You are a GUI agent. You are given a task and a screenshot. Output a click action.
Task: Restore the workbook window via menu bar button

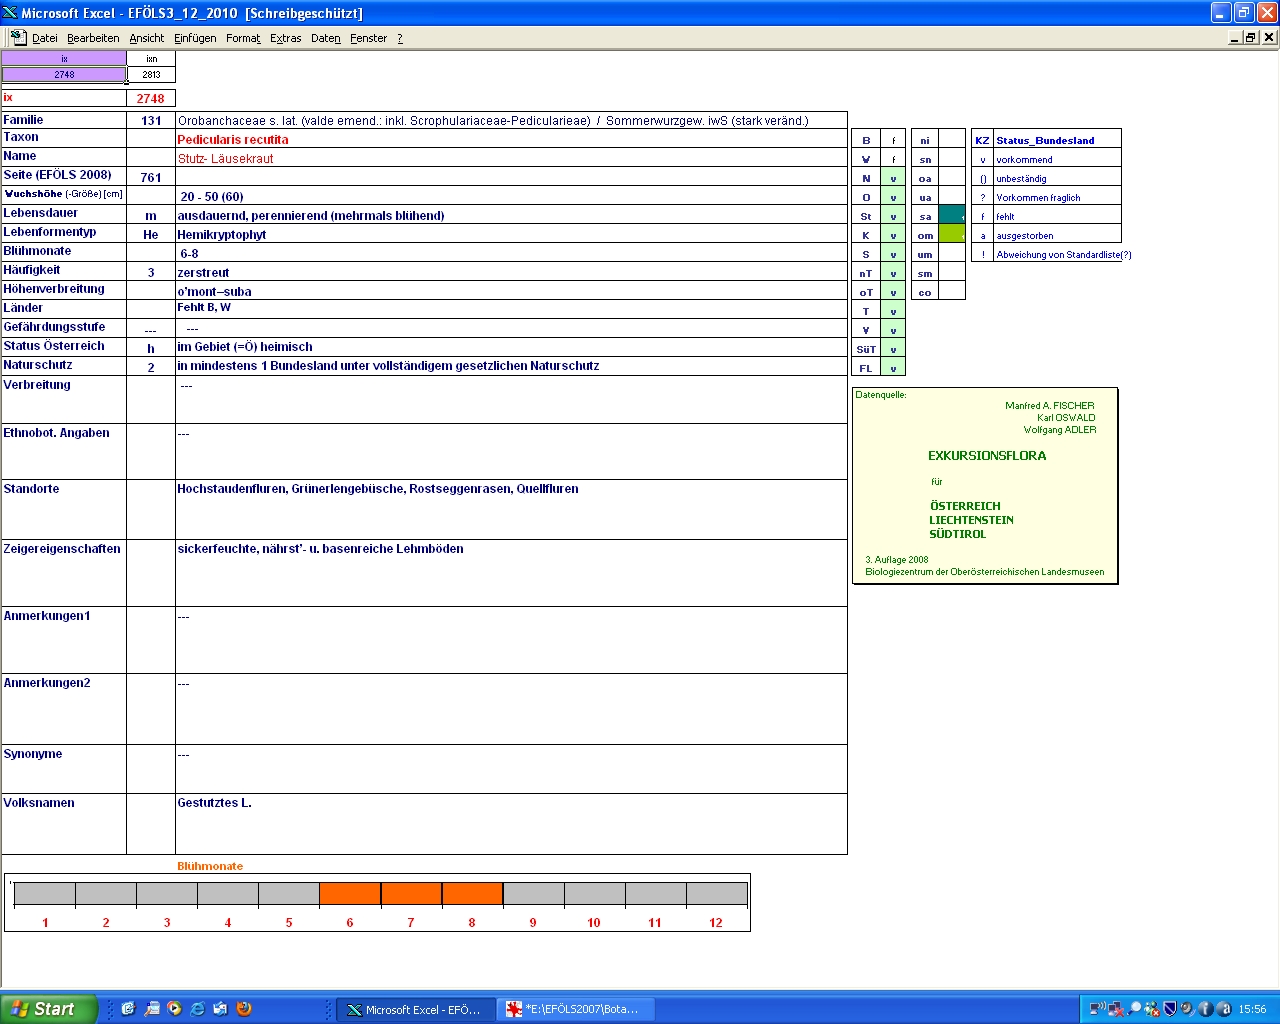pos(1251,37)
